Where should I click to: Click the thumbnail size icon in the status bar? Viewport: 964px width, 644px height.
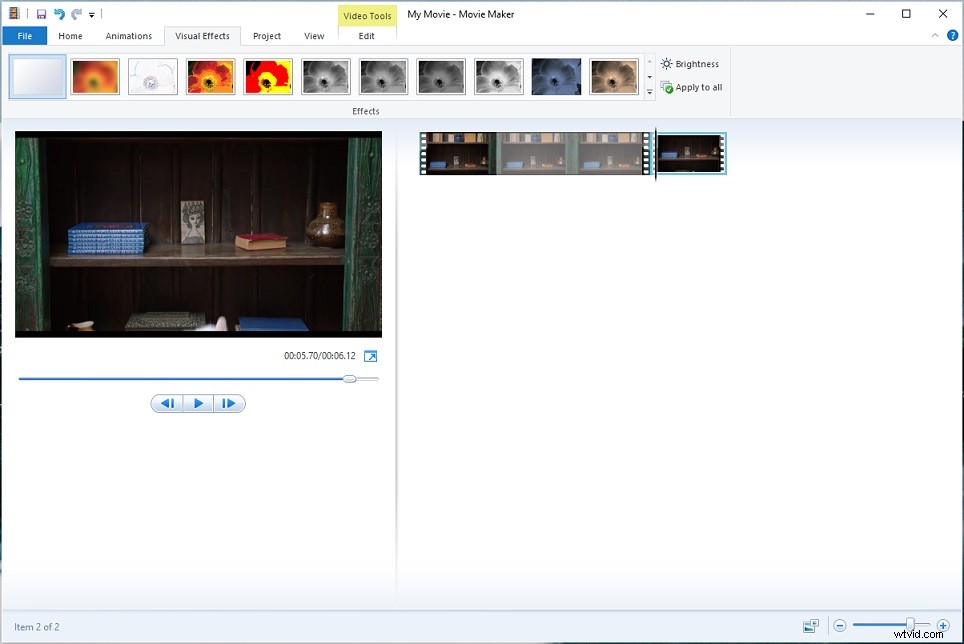click(x=811, y=627)
